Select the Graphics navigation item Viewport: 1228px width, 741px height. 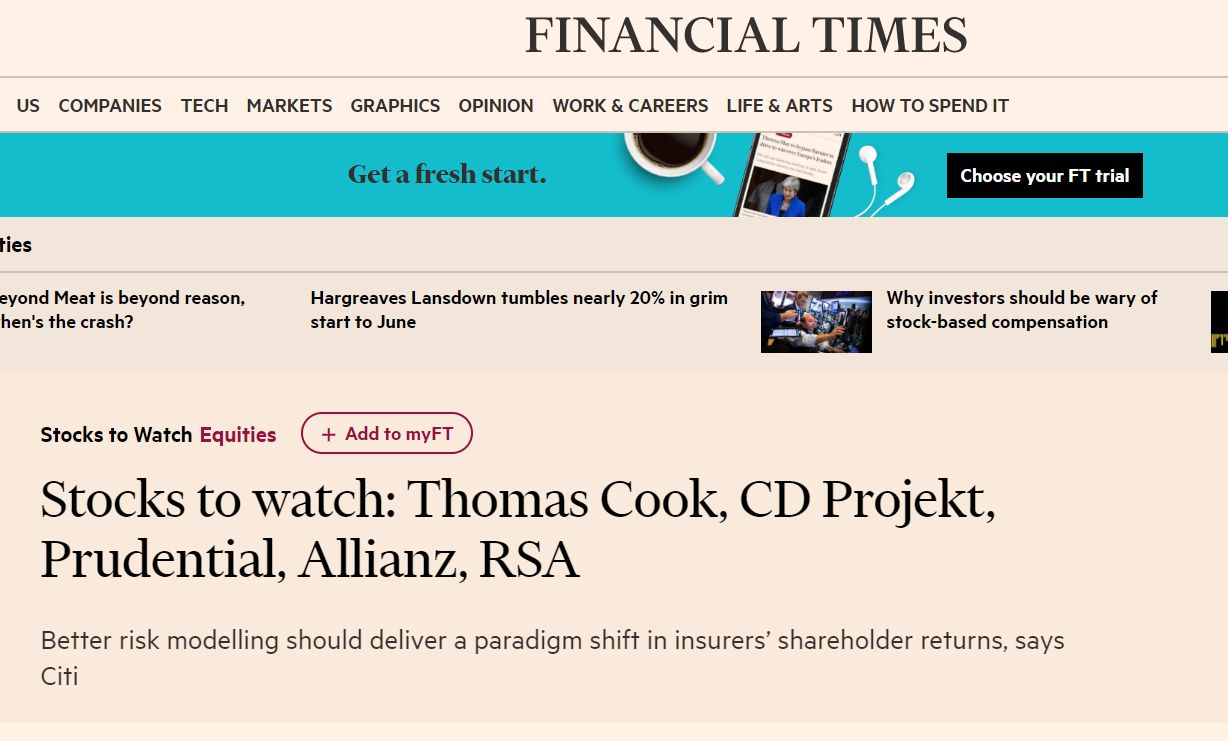click(395, 105)
